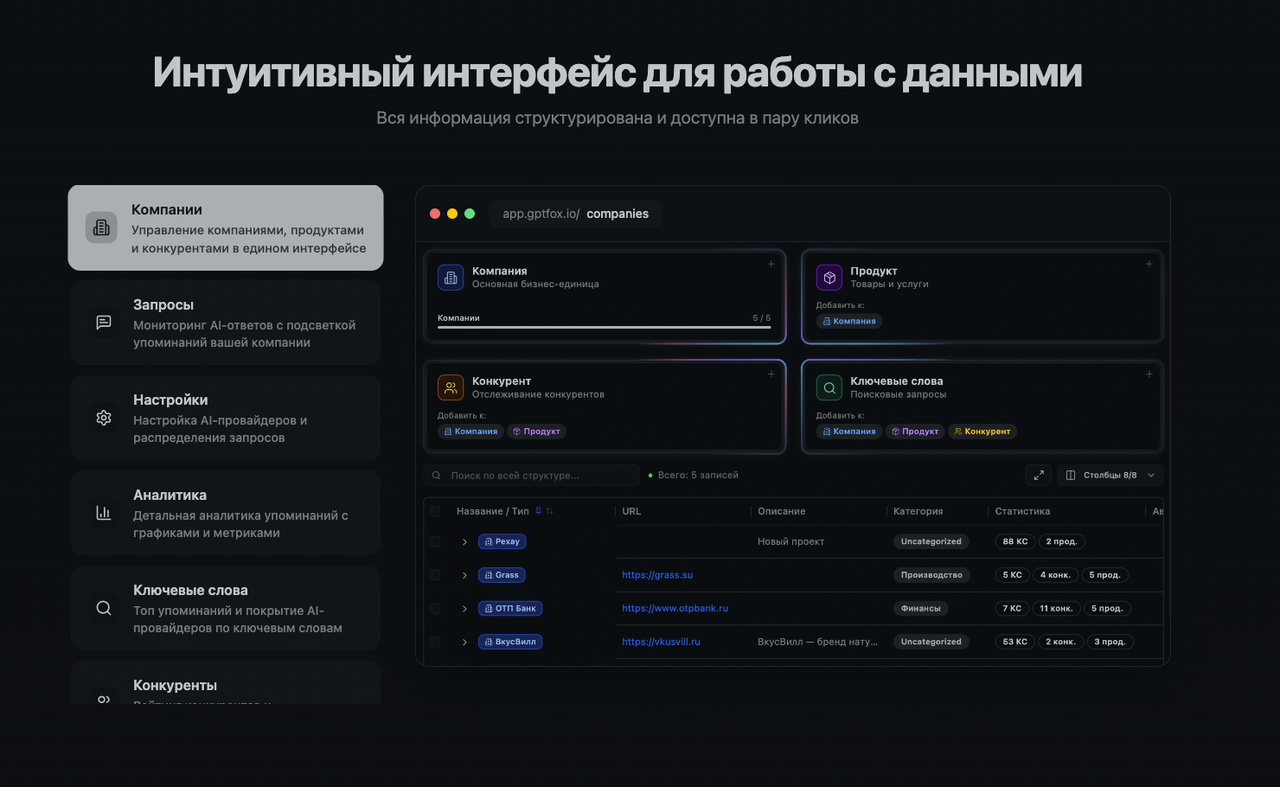The image size is (1280, 787).
Task: Toggle the select-all checkbox in table header
Action: [x=434, y=510]
